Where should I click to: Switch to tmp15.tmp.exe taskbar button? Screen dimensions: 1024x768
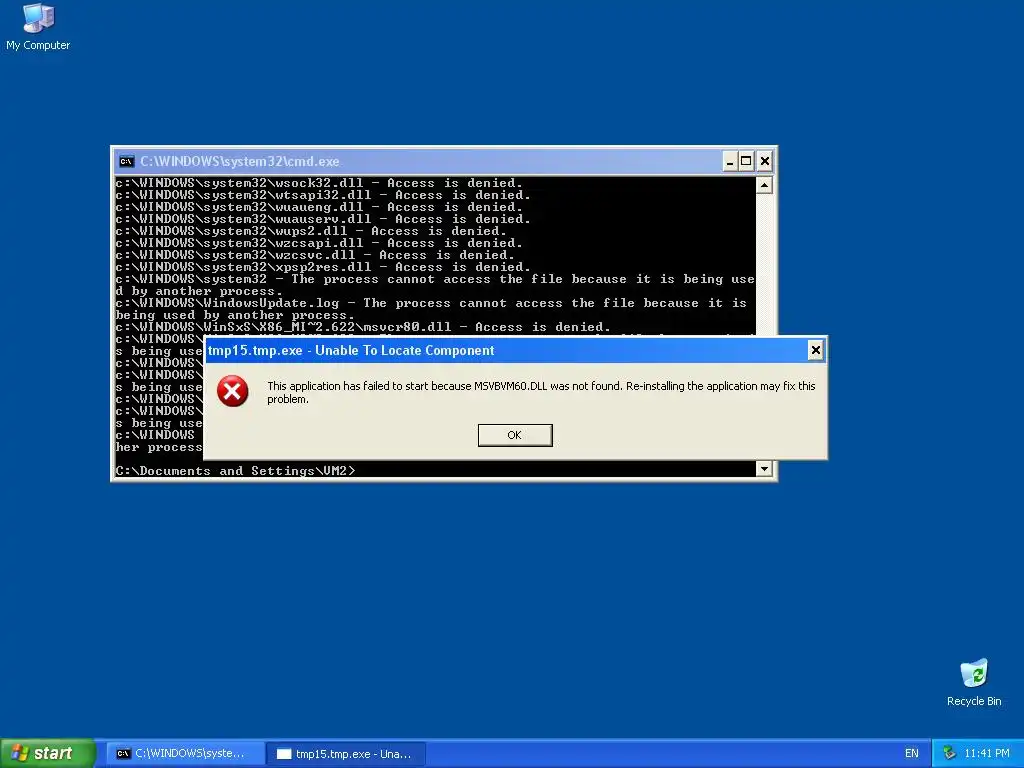click(x=346, y=754)
